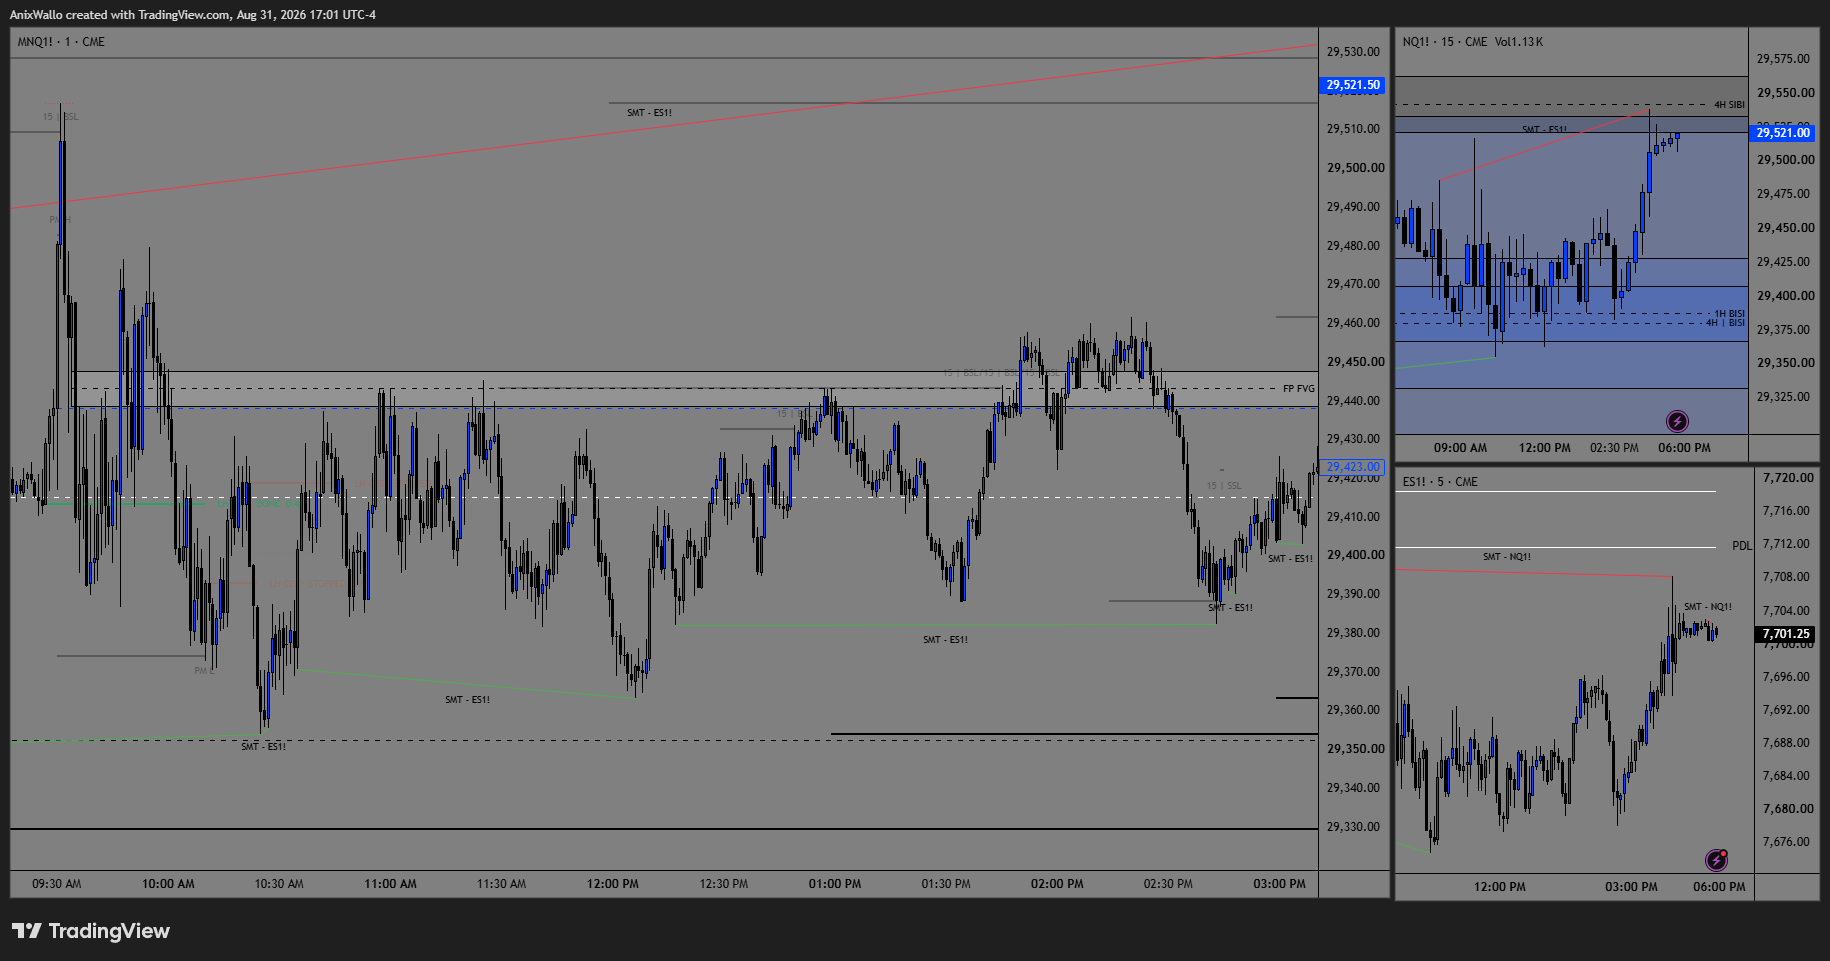The height and width of the screenshot is (961, 1830).
Task: Click the 7,701.25 last price tag
Action: pyautogui.click(x=1786, y=634)
